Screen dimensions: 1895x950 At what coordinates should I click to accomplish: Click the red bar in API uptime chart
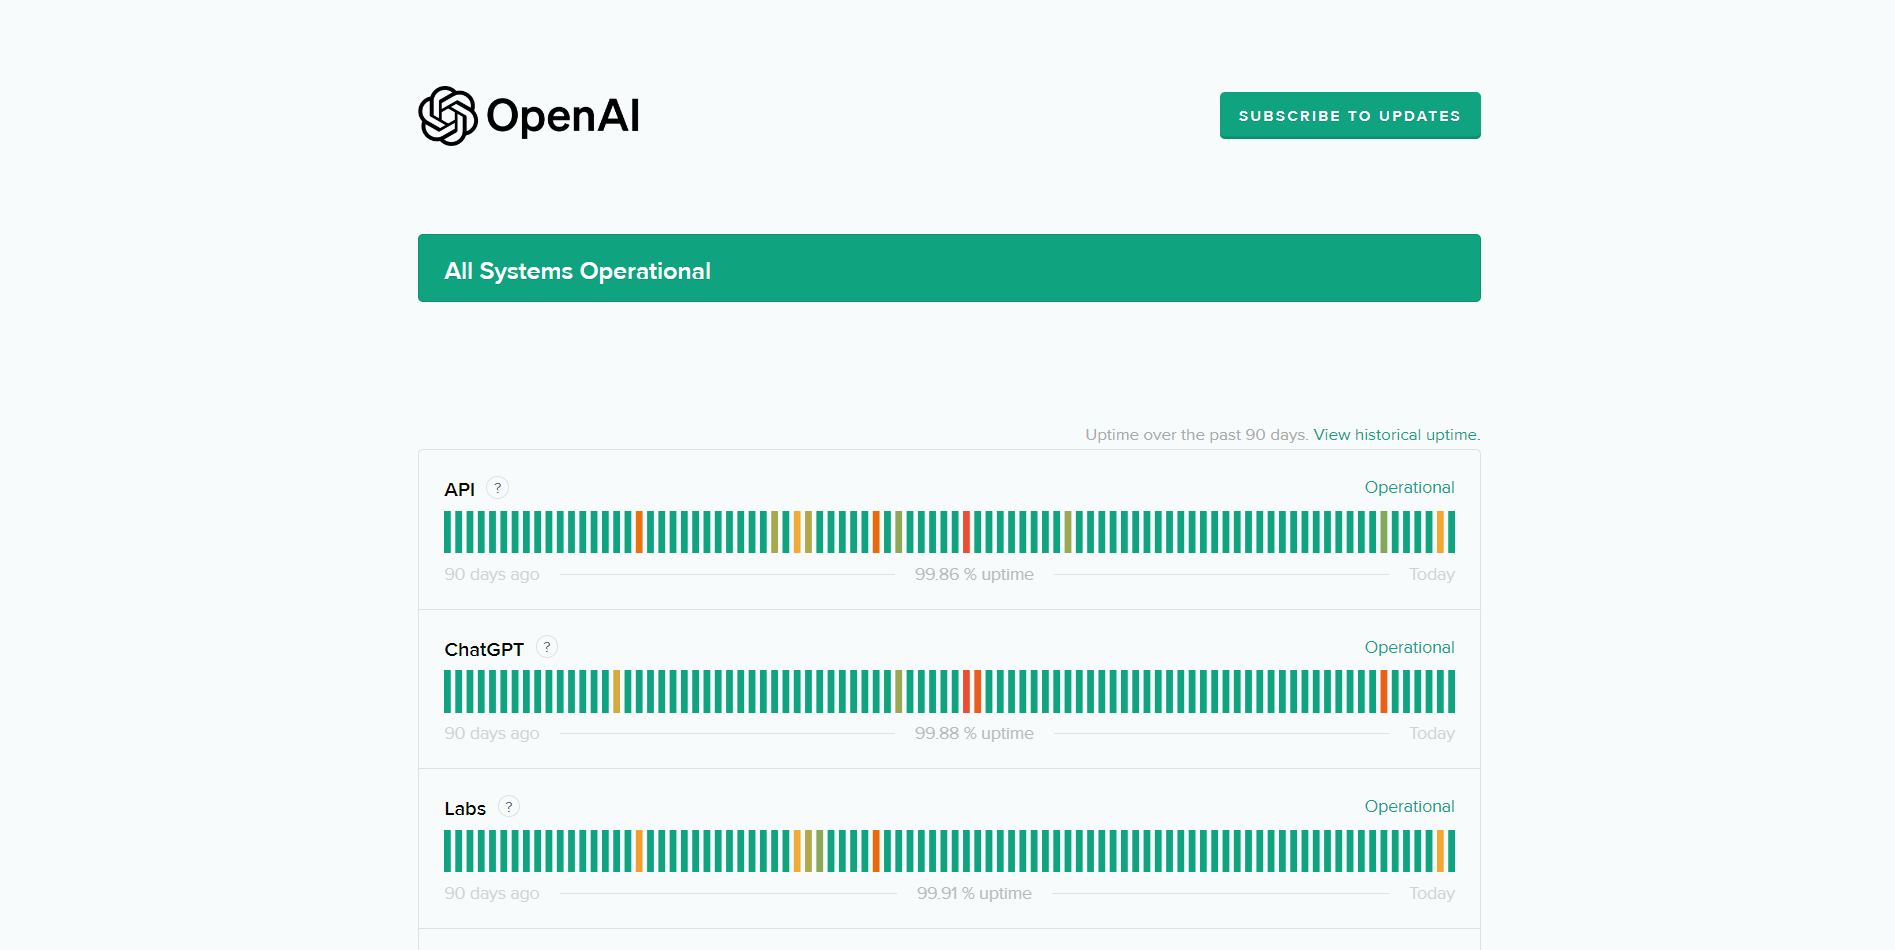coord(966,532)
